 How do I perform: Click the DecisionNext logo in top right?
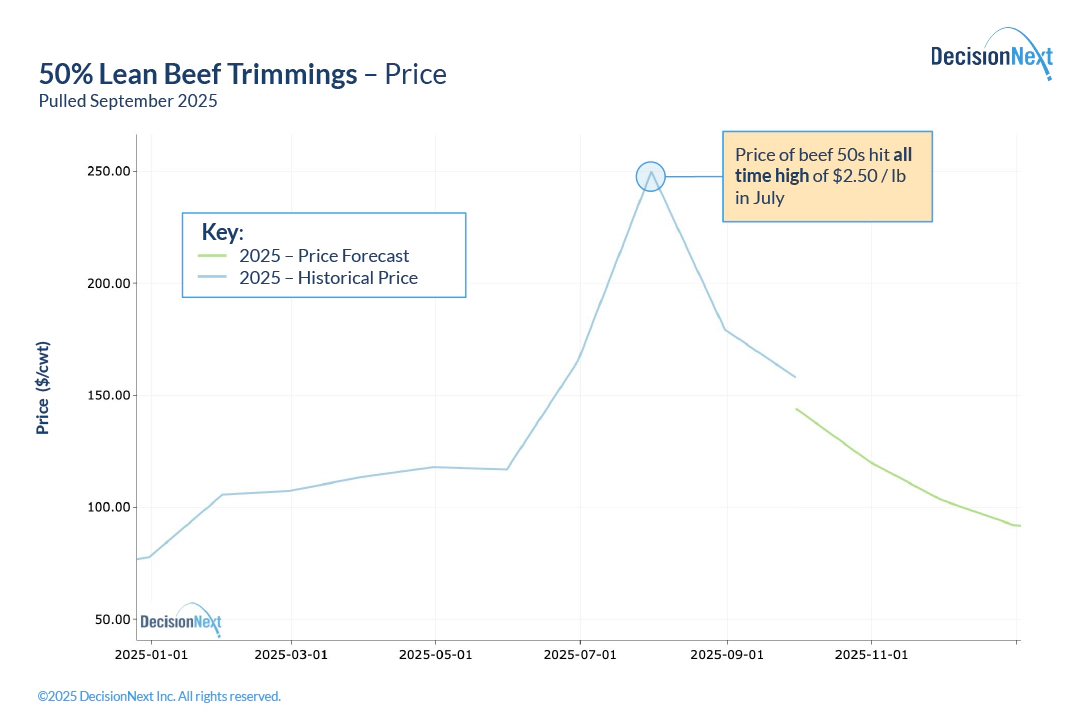[x=990, y=56]
